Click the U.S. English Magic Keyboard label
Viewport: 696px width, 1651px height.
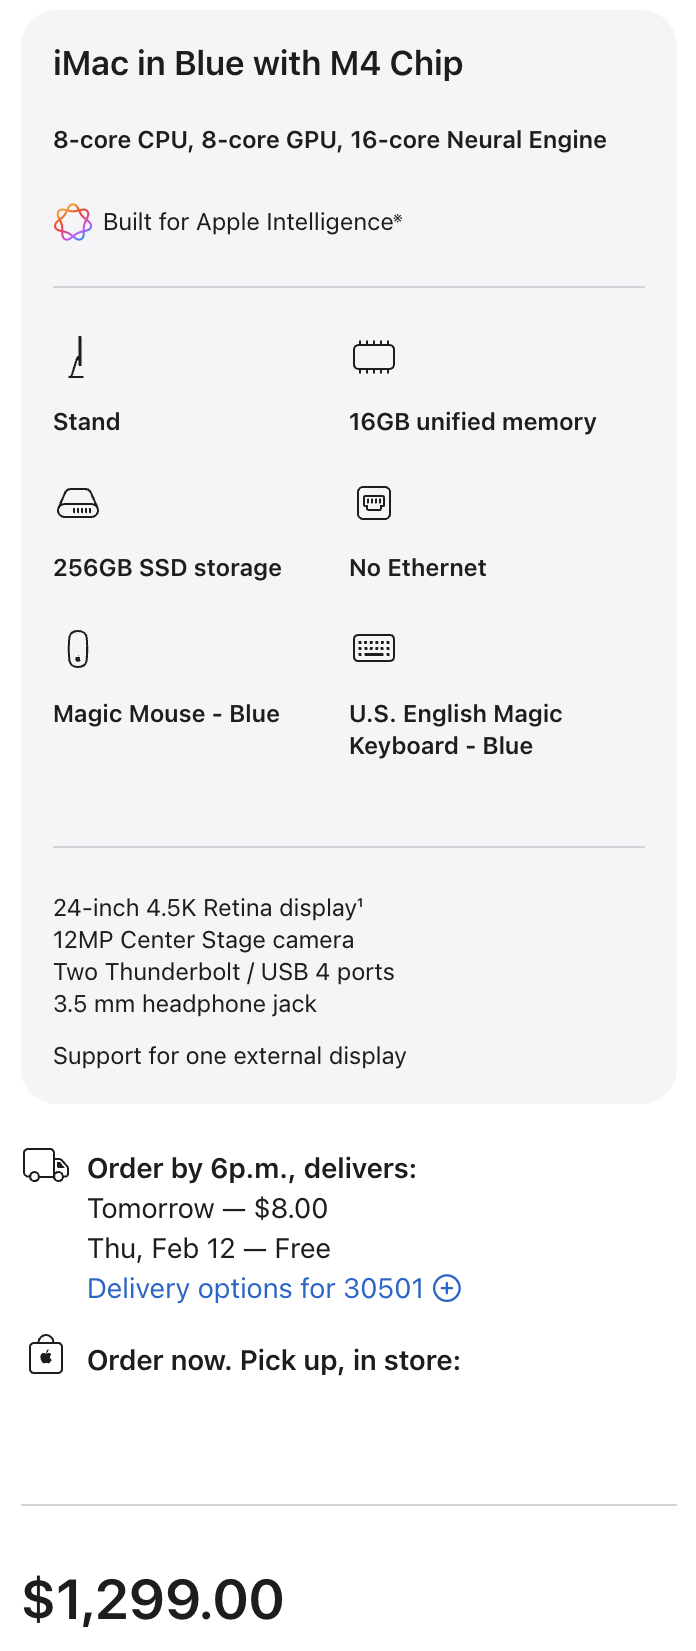pos(455,730)
